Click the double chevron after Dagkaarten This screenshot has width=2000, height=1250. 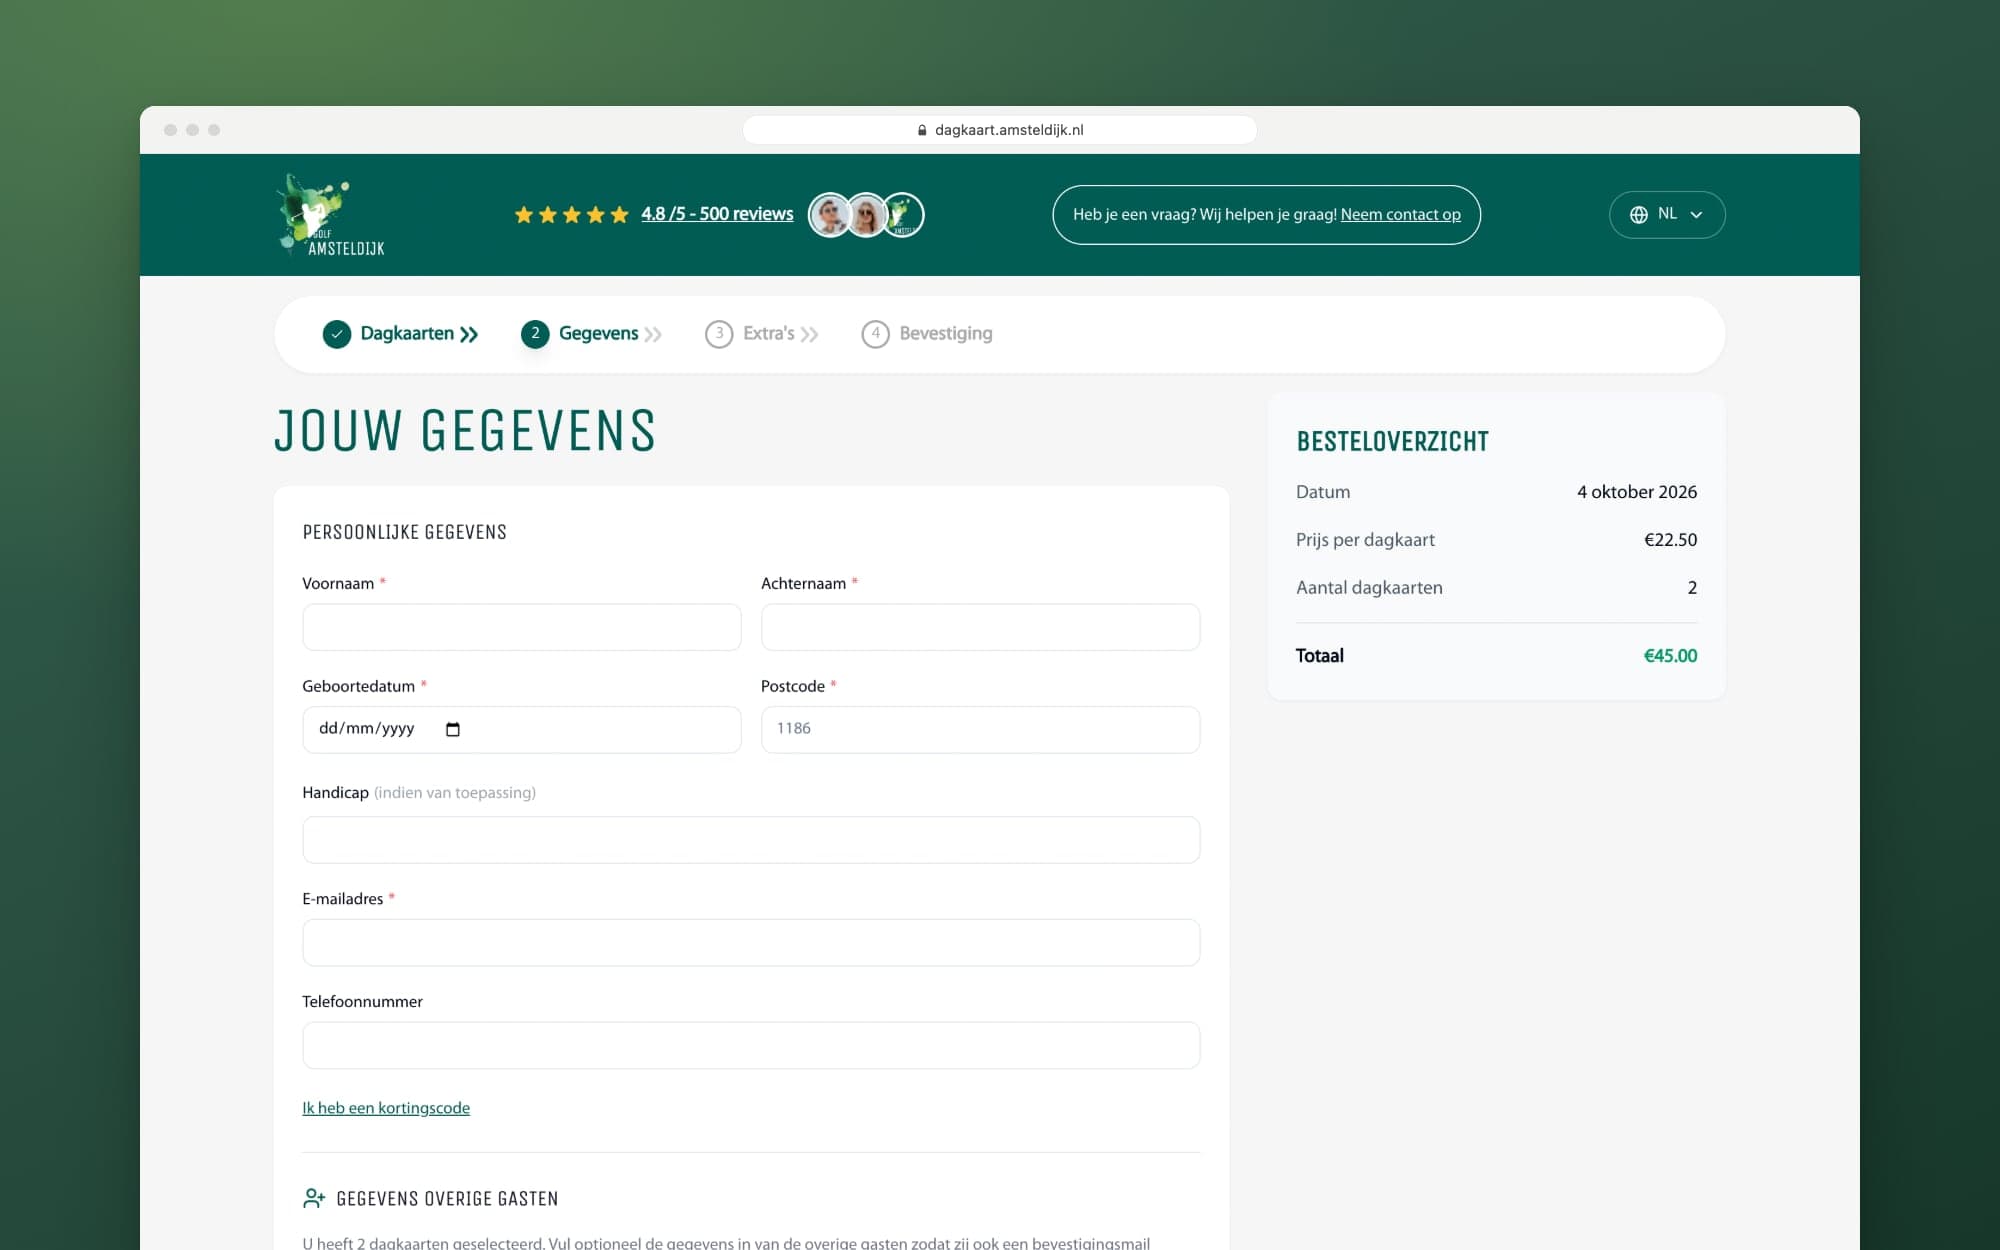tap(469, 335)
